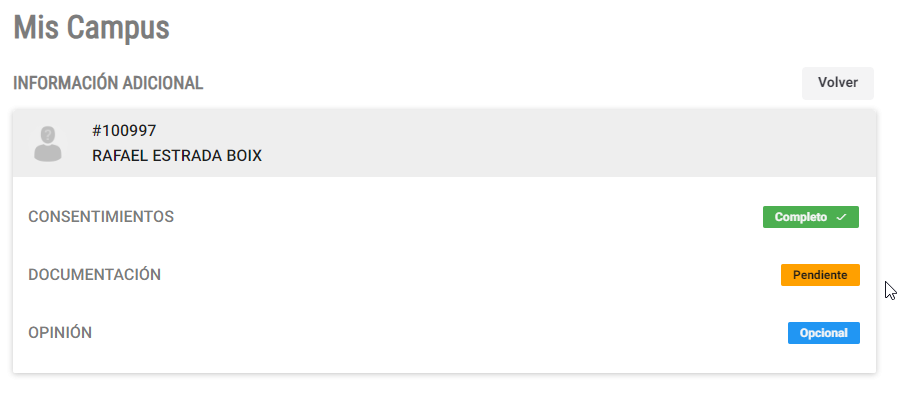Click the question mark on the avatar face
The image size is (901, 393).
[x=48, y=134]
